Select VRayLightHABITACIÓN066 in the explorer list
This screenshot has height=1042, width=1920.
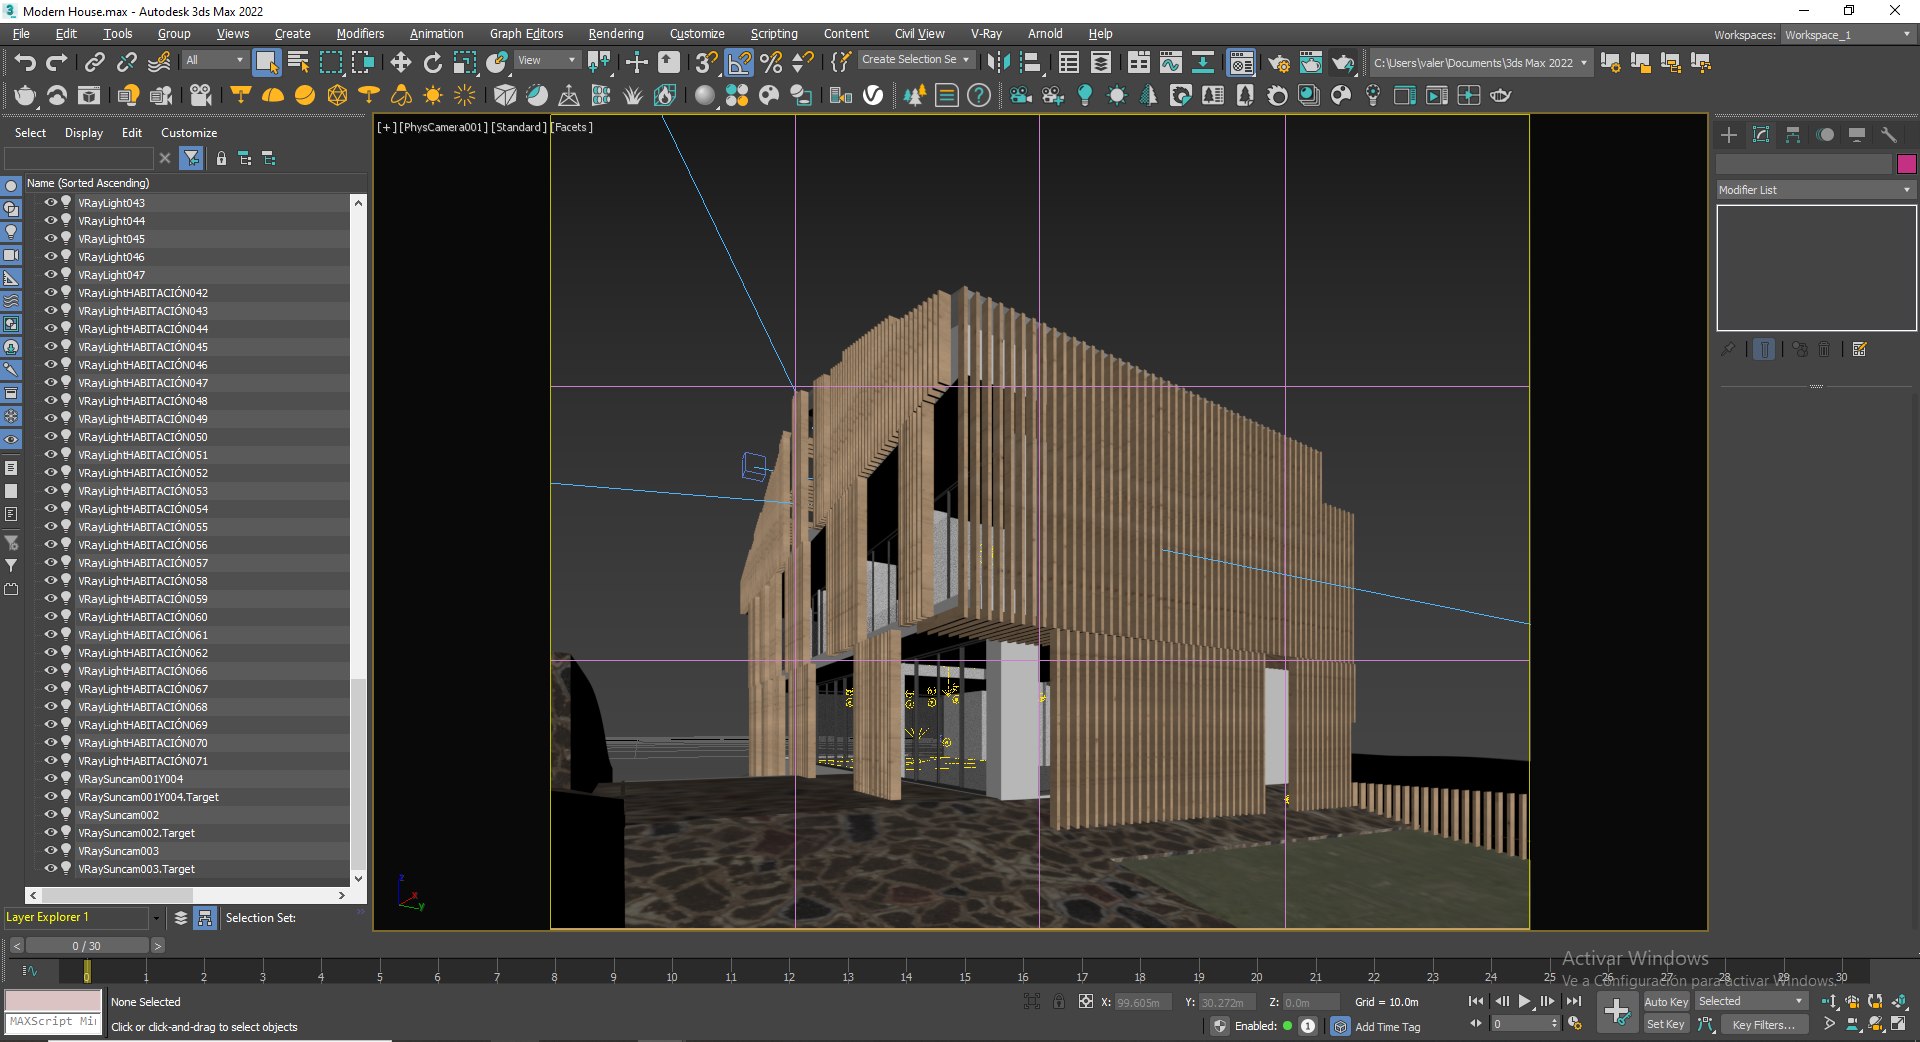pos(143,671)
